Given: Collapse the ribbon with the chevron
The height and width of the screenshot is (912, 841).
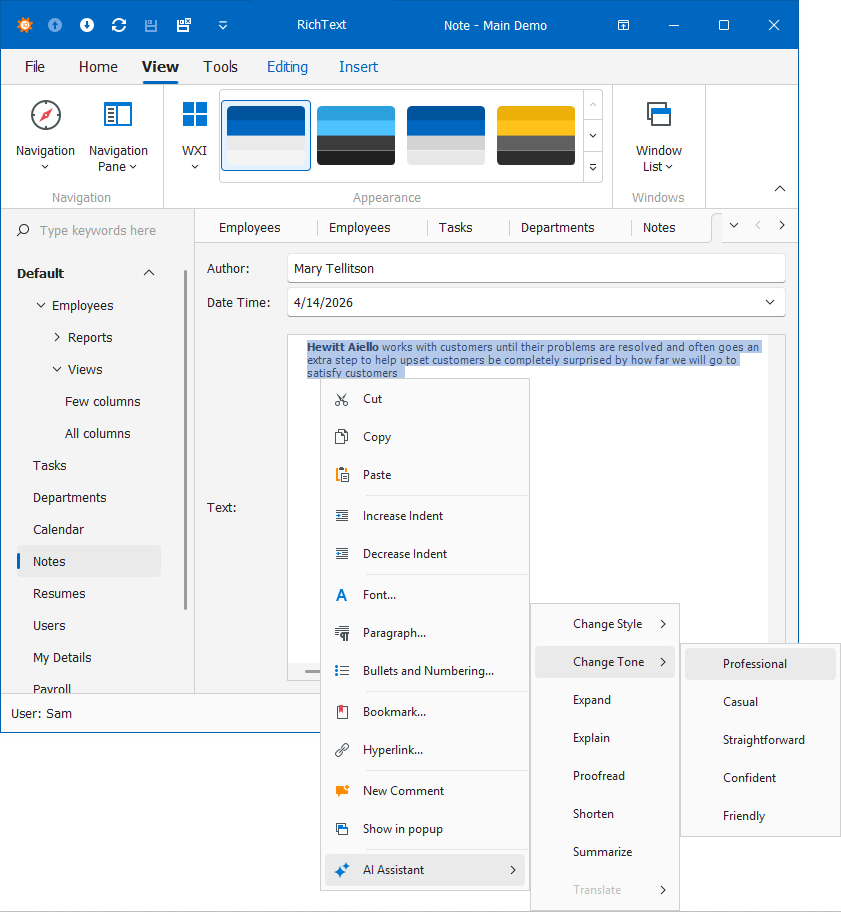Looking at the screenshot, I should coord(780,188).
